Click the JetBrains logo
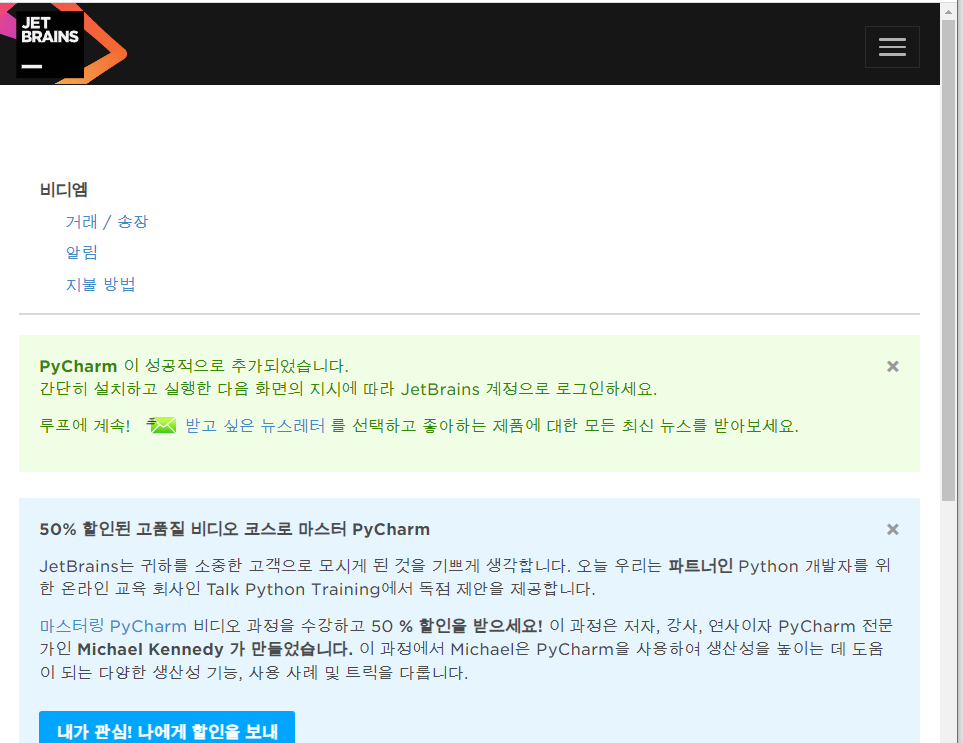 point(63,44)
